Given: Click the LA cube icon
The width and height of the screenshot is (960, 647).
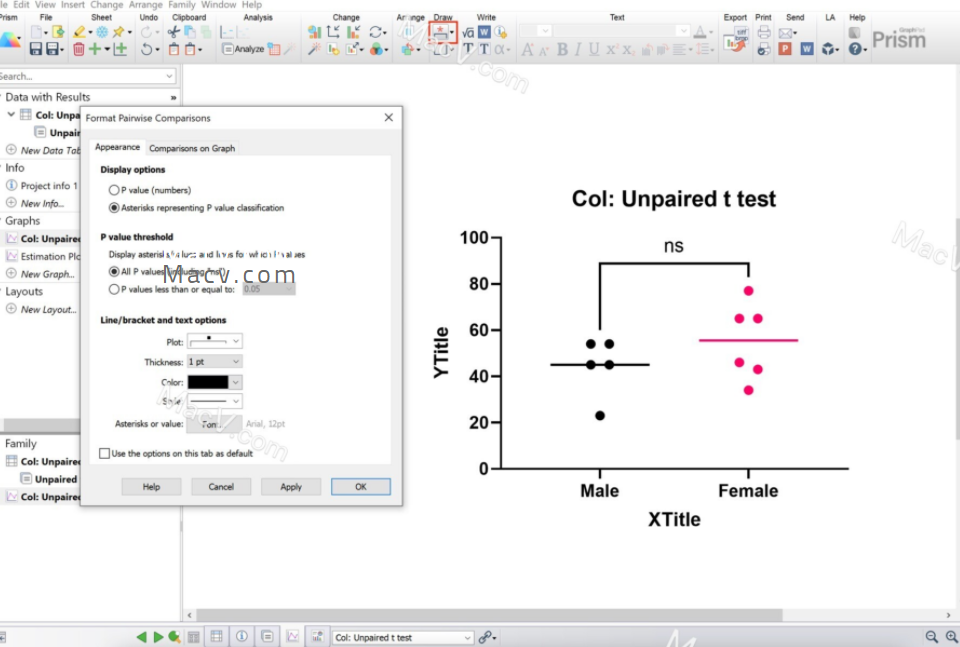Looking at the screenshot, I should tap(828, 49).
